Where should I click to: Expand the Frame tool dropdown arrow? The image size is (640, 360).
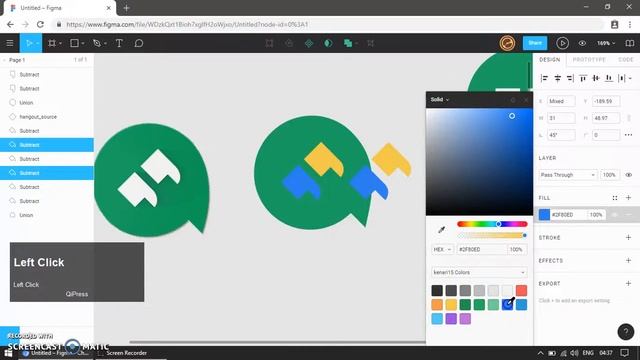click(60, 44)
